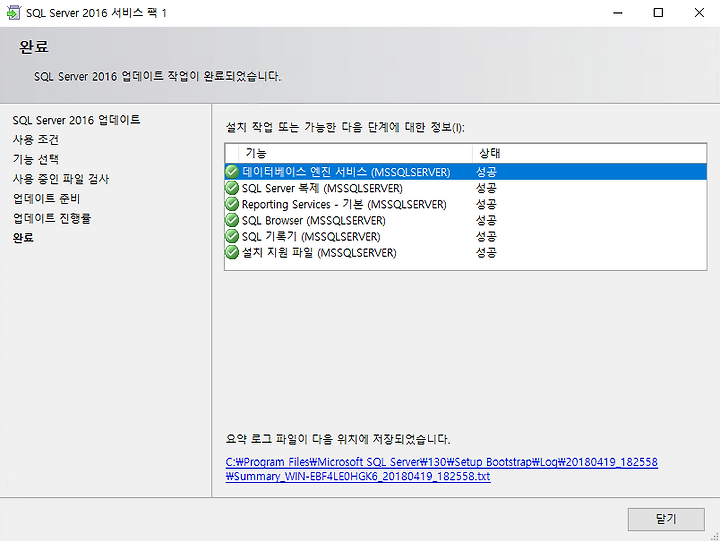Click 성공 status of Reporting Services row
This screenshot has height=541, width=720.
[x=486, y=204]
